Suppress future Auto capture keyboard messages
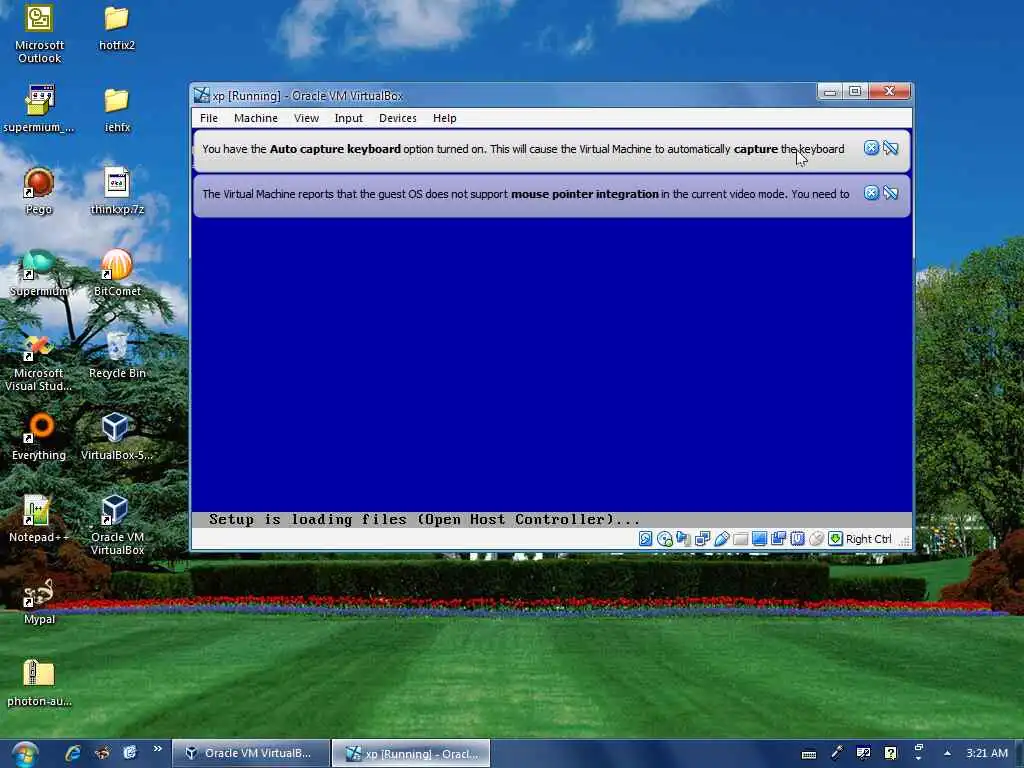 point(891,148)
